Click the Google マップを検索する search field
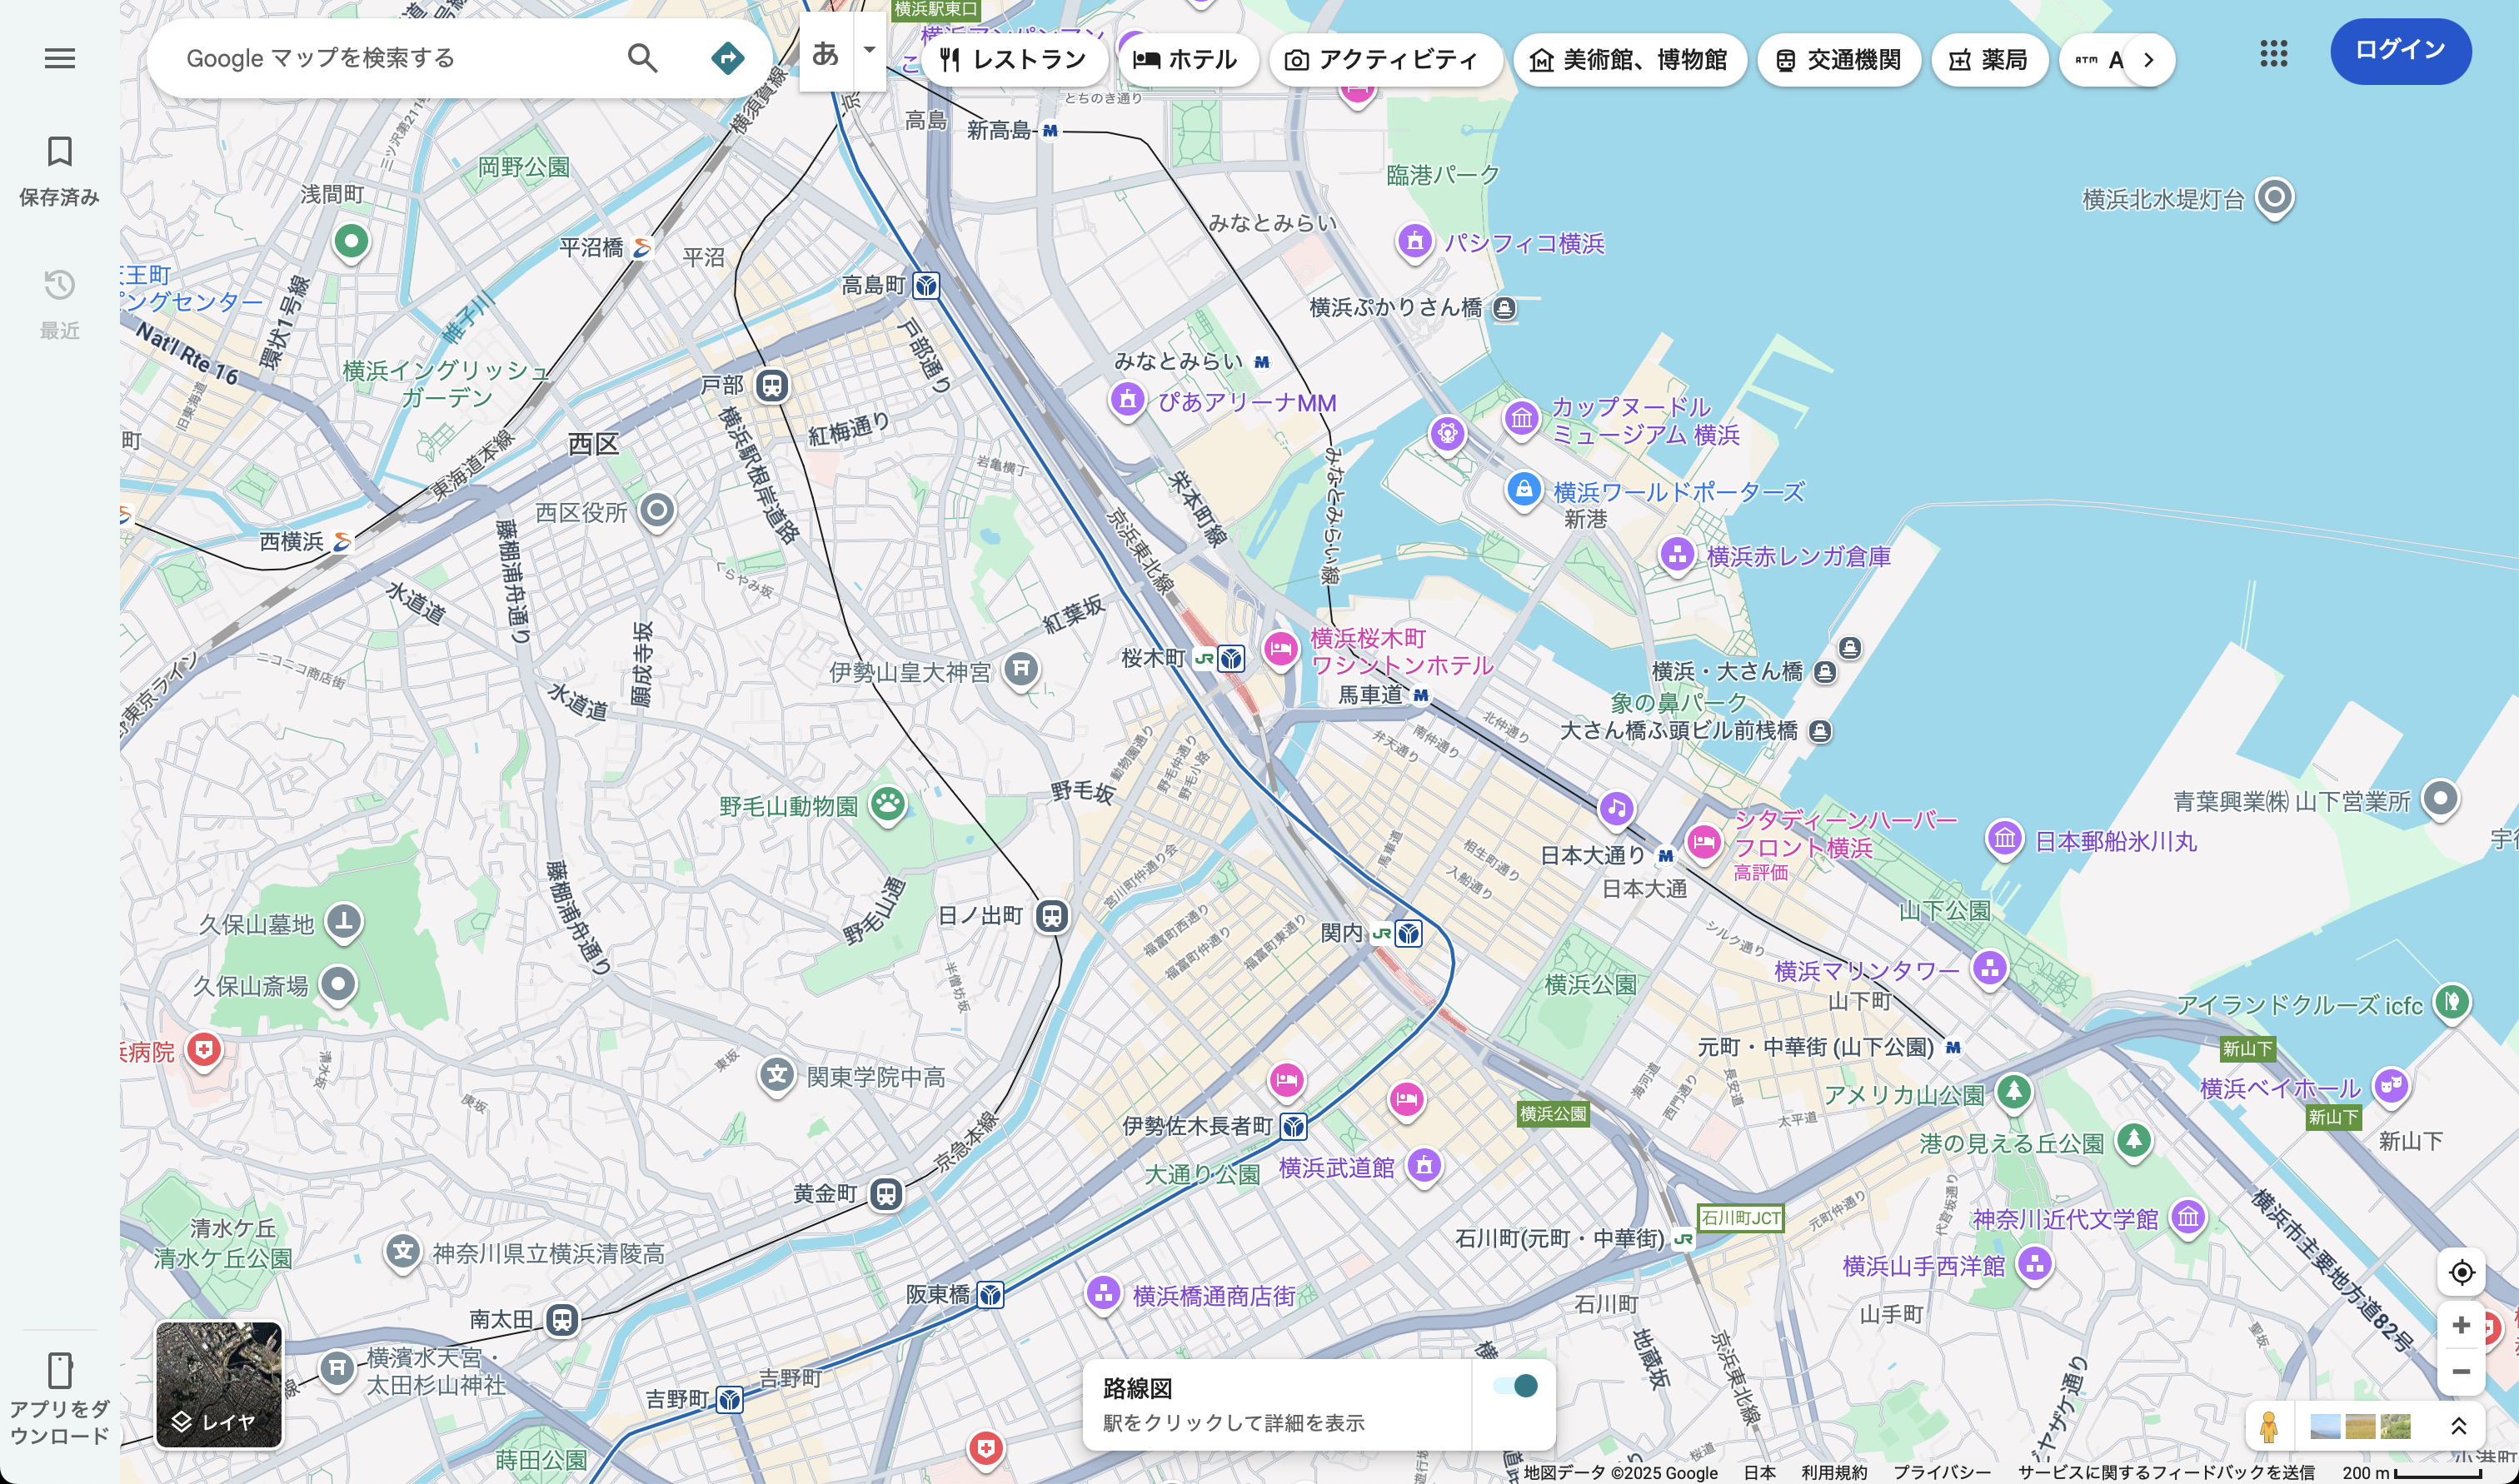Screen dimensions: 2519x1484 click(390, 58)
